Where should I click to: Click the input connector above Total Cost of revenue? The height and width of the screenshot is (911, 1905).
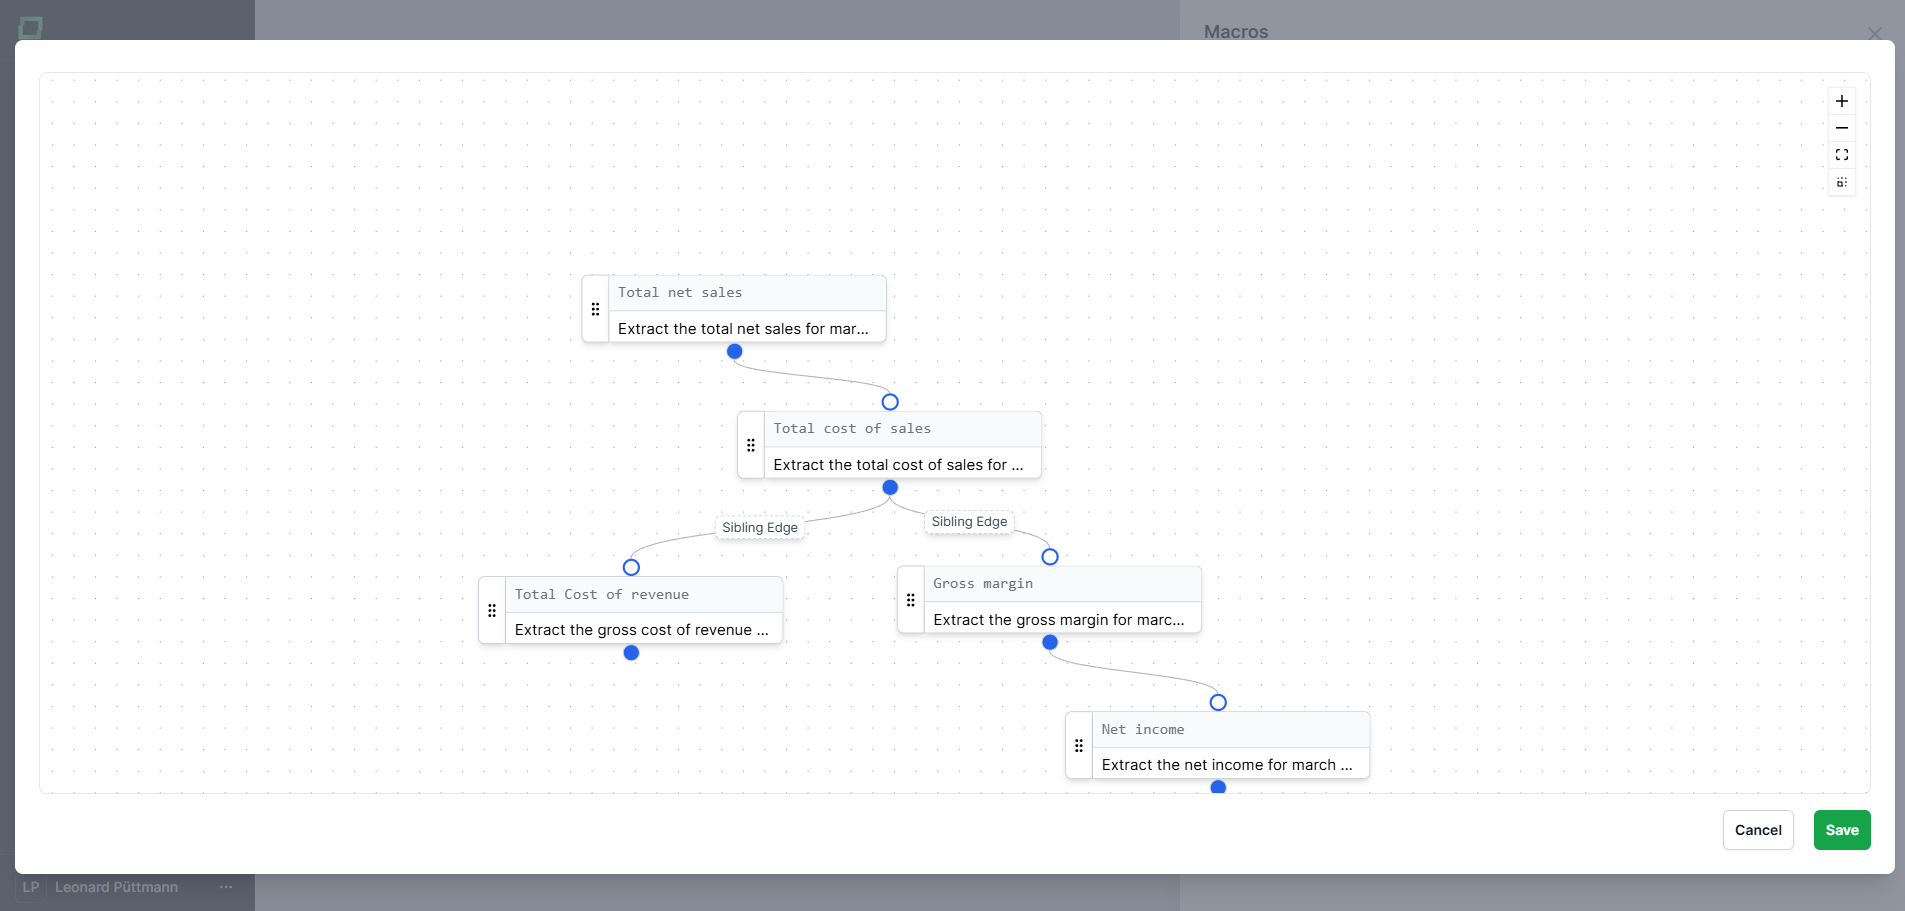631,567
